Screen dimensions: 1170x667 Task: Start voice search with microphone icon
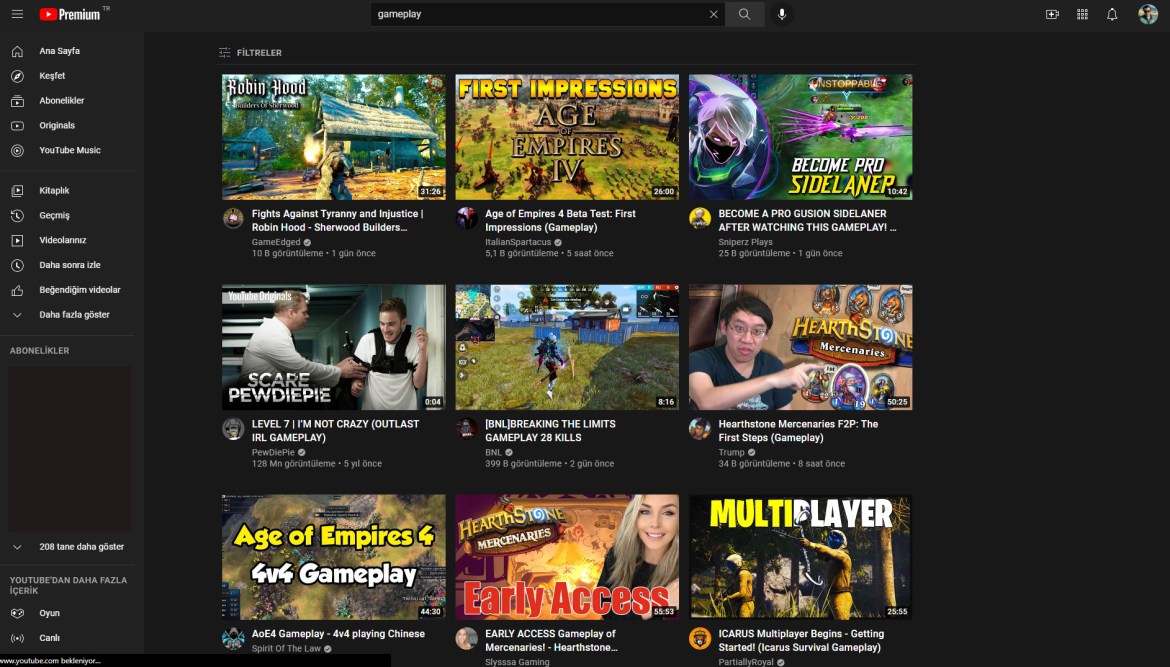point(782,14)
